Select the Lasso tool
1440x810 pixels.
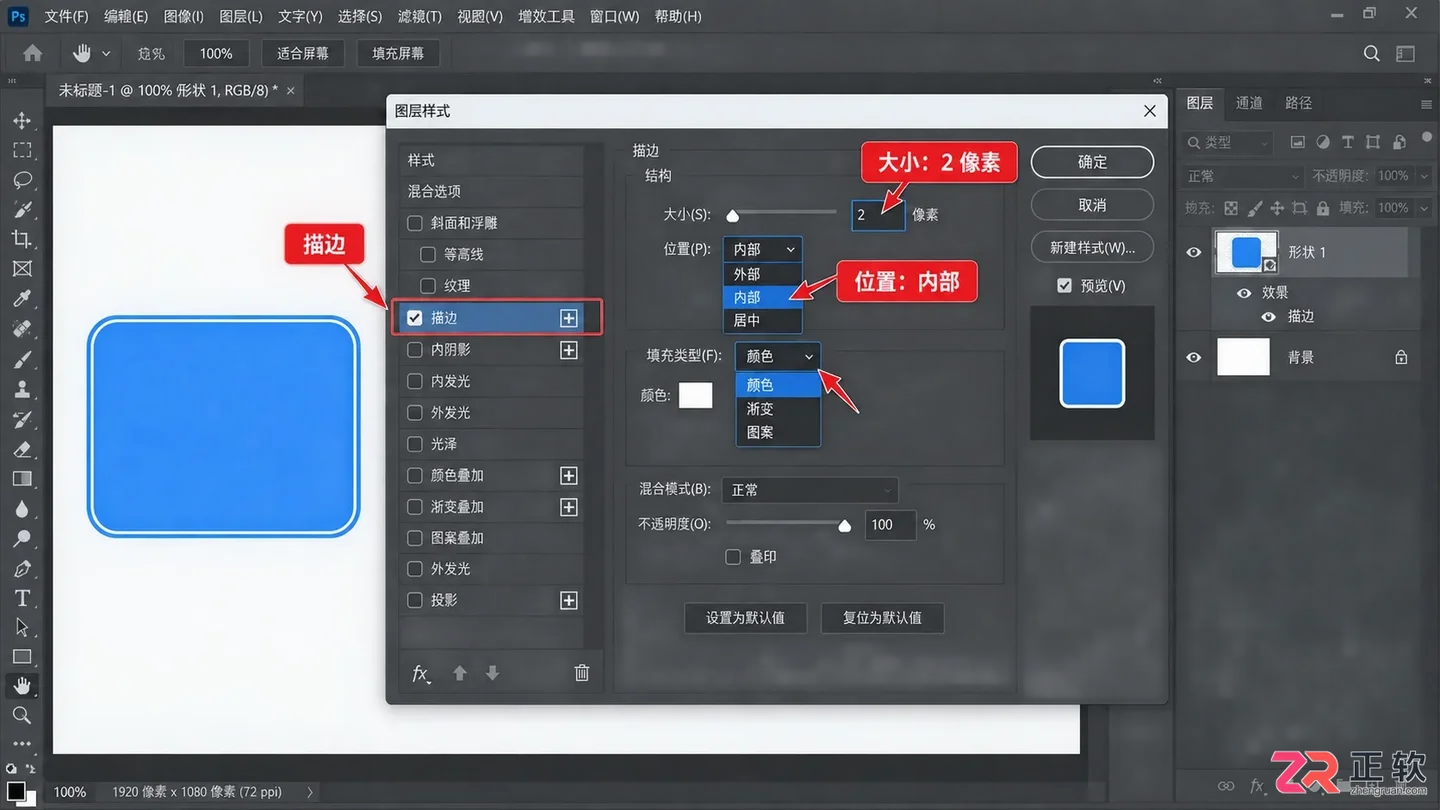[x=22, y=180]
